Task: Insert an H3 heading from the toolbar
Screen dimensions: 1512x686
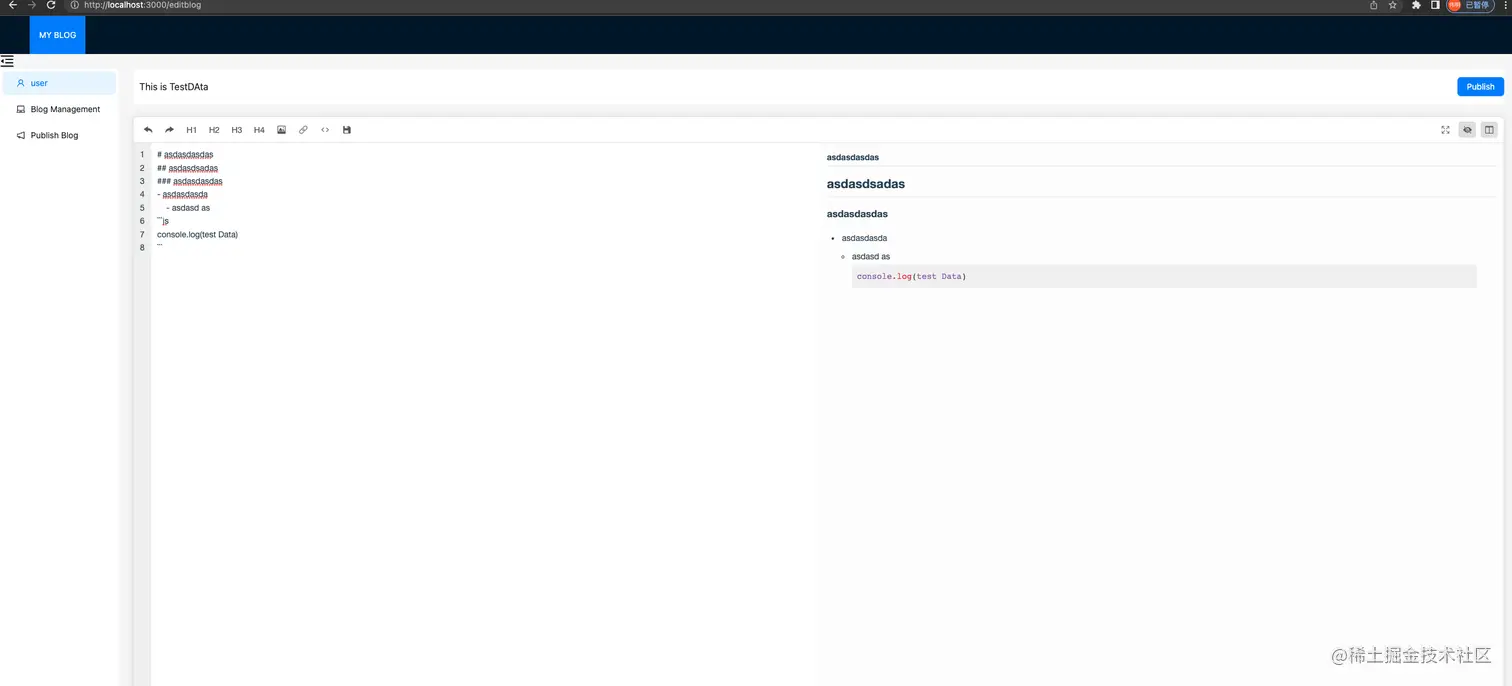Action: (x=237, y=130)
